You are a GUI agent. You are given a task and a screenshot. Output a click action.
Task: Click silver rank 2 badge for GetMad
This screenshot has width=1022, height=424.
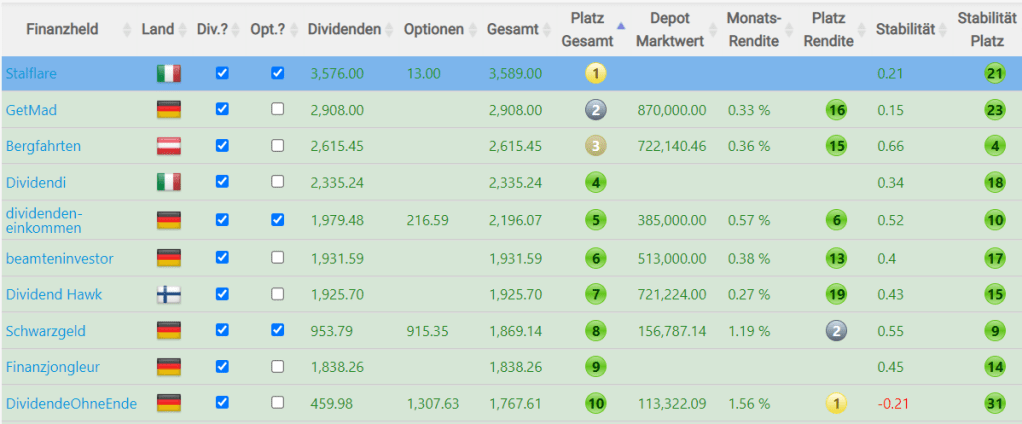click(596, 110)
